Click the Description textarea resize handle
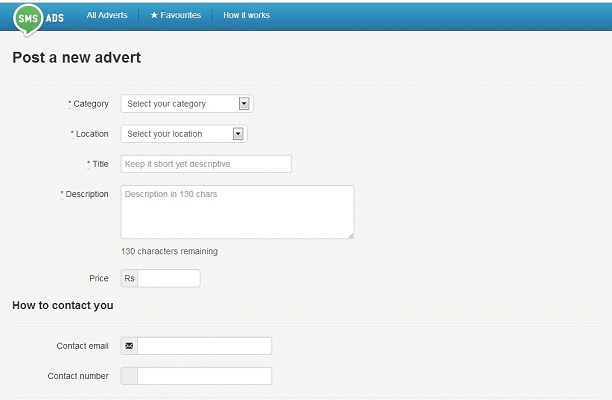The height and width of the screenshot is (400, 612). pos(351,236)
